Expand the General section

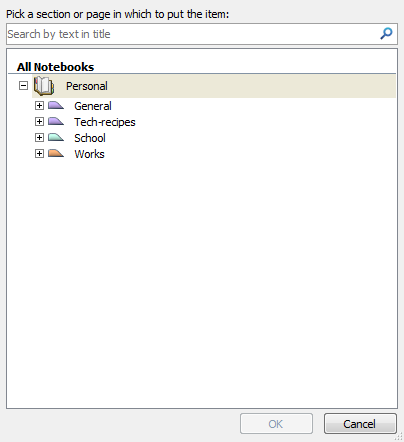pos(39,105)
